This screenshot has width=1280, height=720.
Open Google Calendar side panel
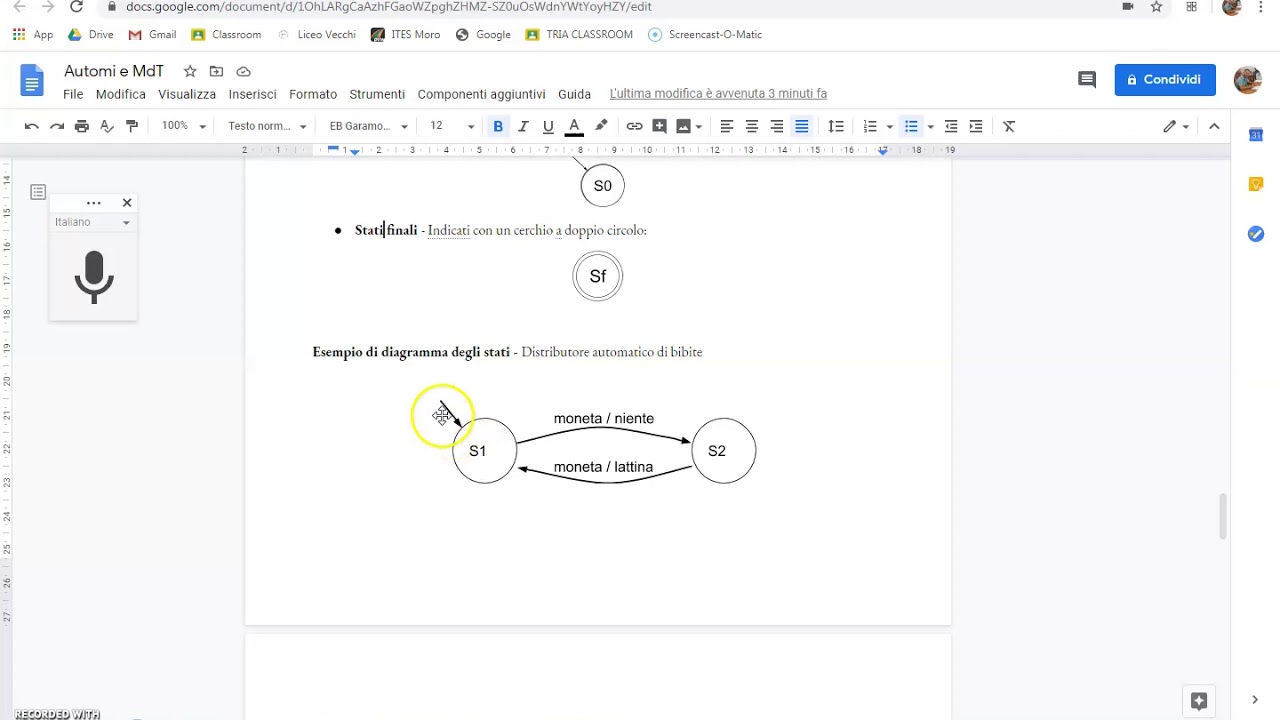pyautogui.click(x=1256, y=134)
